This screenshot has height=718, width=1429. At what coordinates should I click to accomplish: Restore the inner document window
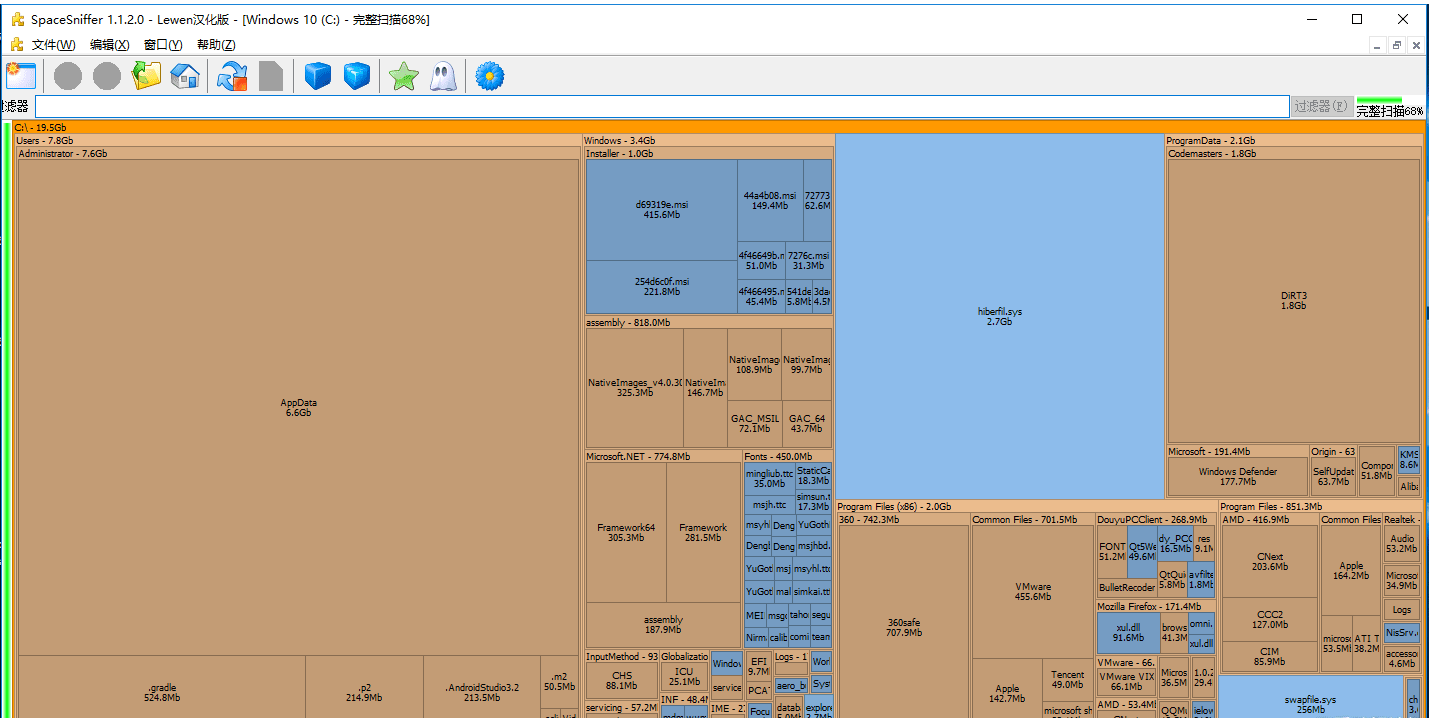coord(1396,45)
